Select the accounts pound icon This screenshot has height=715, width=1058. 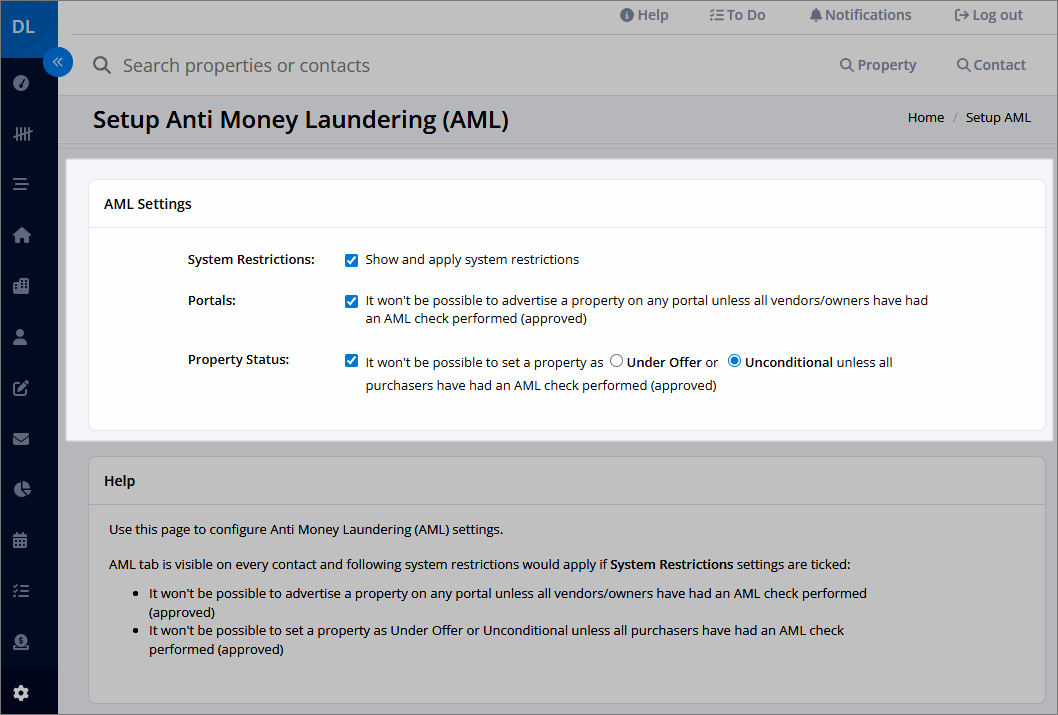point(20,642)
